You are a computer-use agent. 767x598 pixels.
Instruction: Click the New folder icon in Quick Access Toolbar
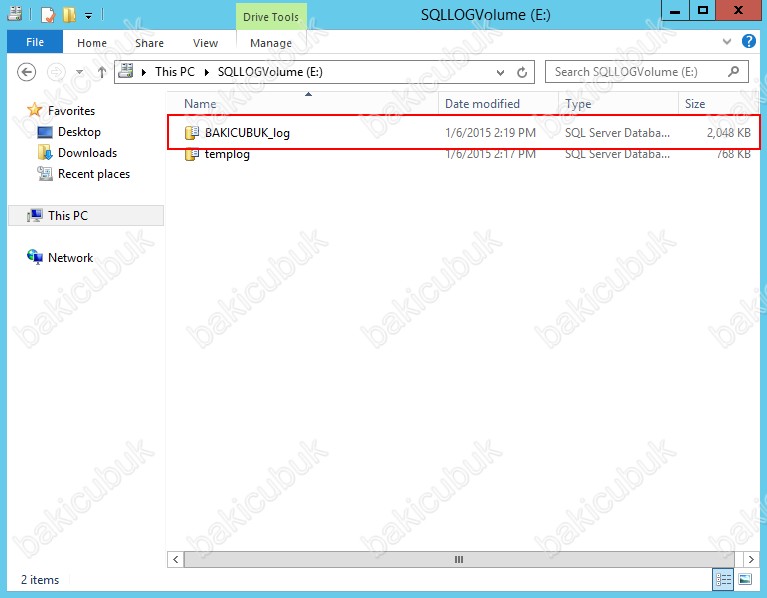point(69,15)
